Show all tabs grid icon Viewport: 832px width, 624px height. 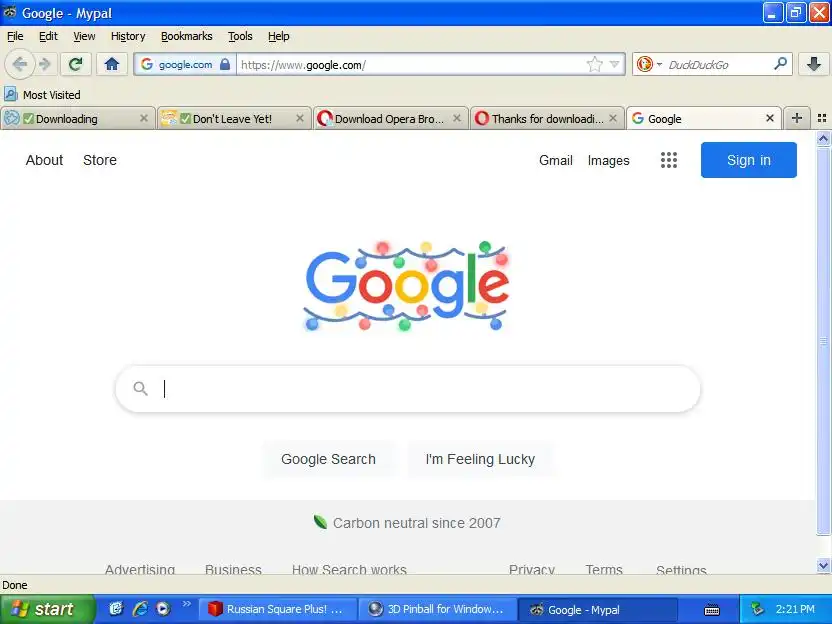pyautogui.click(x=822, y=118)
